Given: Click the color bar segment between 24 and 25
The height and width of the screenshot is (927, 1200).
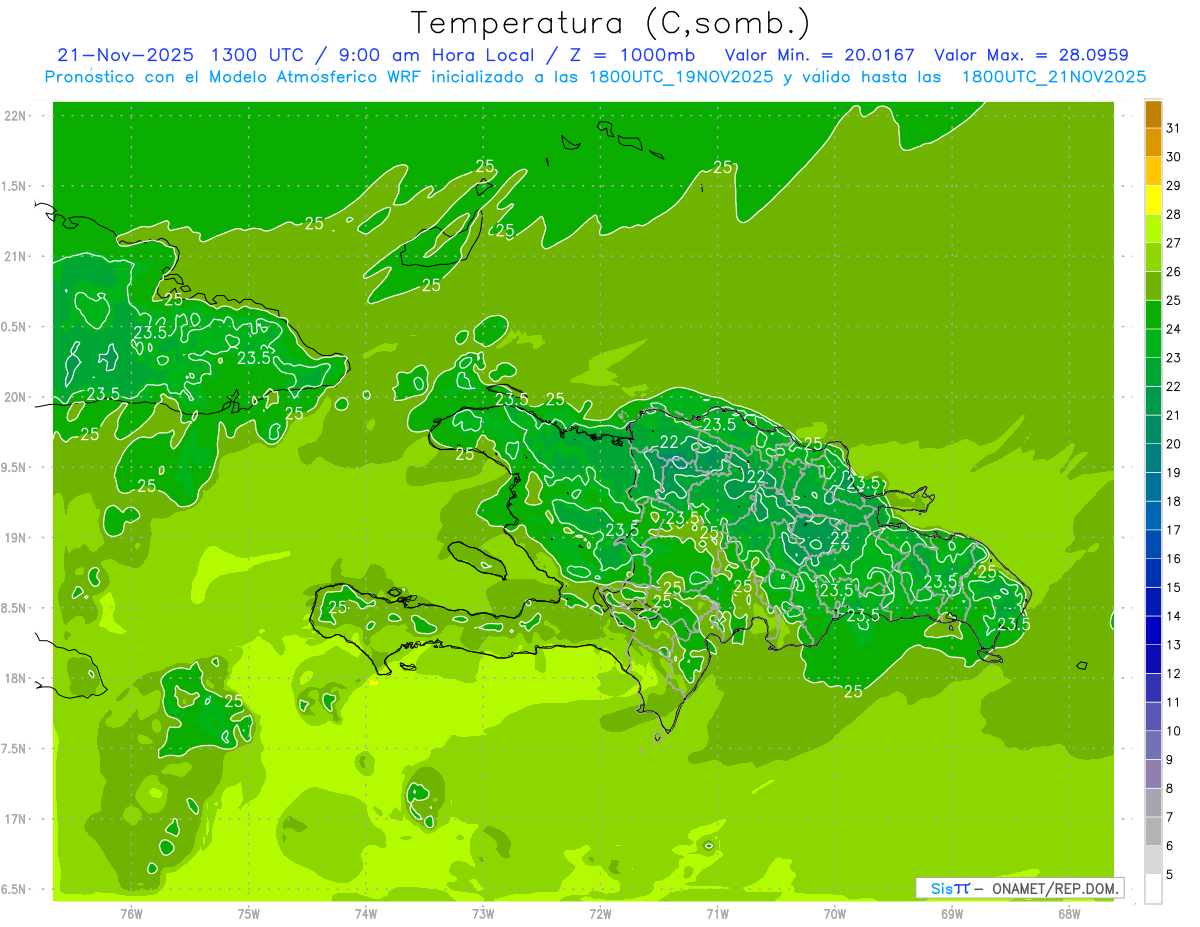Looking at the screenshot, I should 1153,315.
